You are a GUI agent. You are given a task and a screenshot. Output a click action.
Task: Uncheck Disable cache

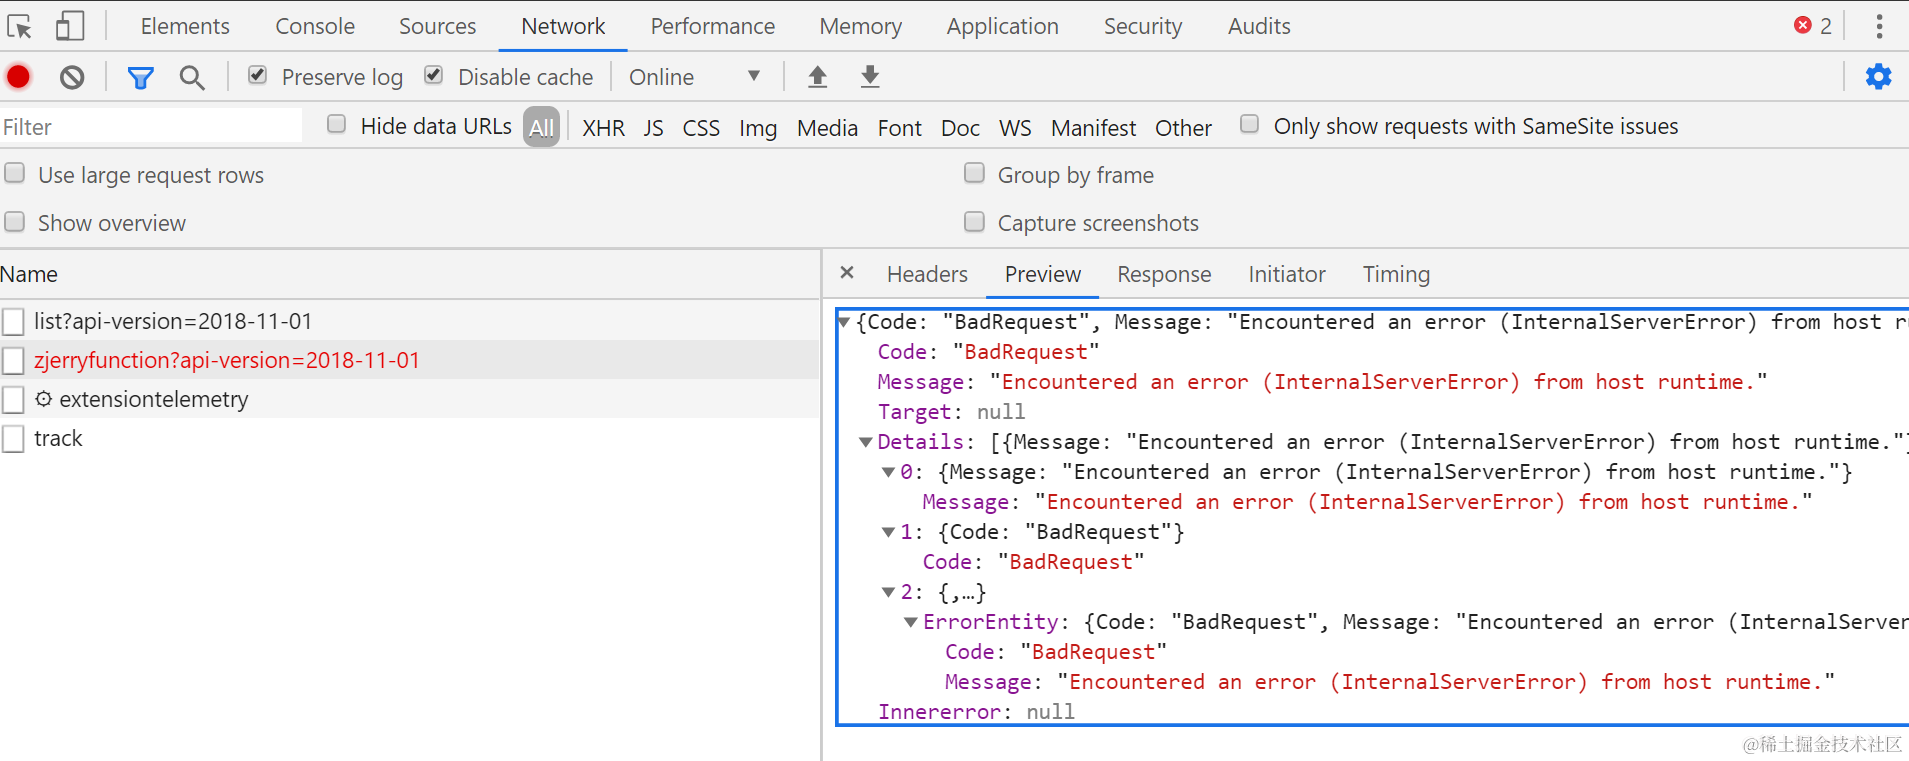[433, 75]
